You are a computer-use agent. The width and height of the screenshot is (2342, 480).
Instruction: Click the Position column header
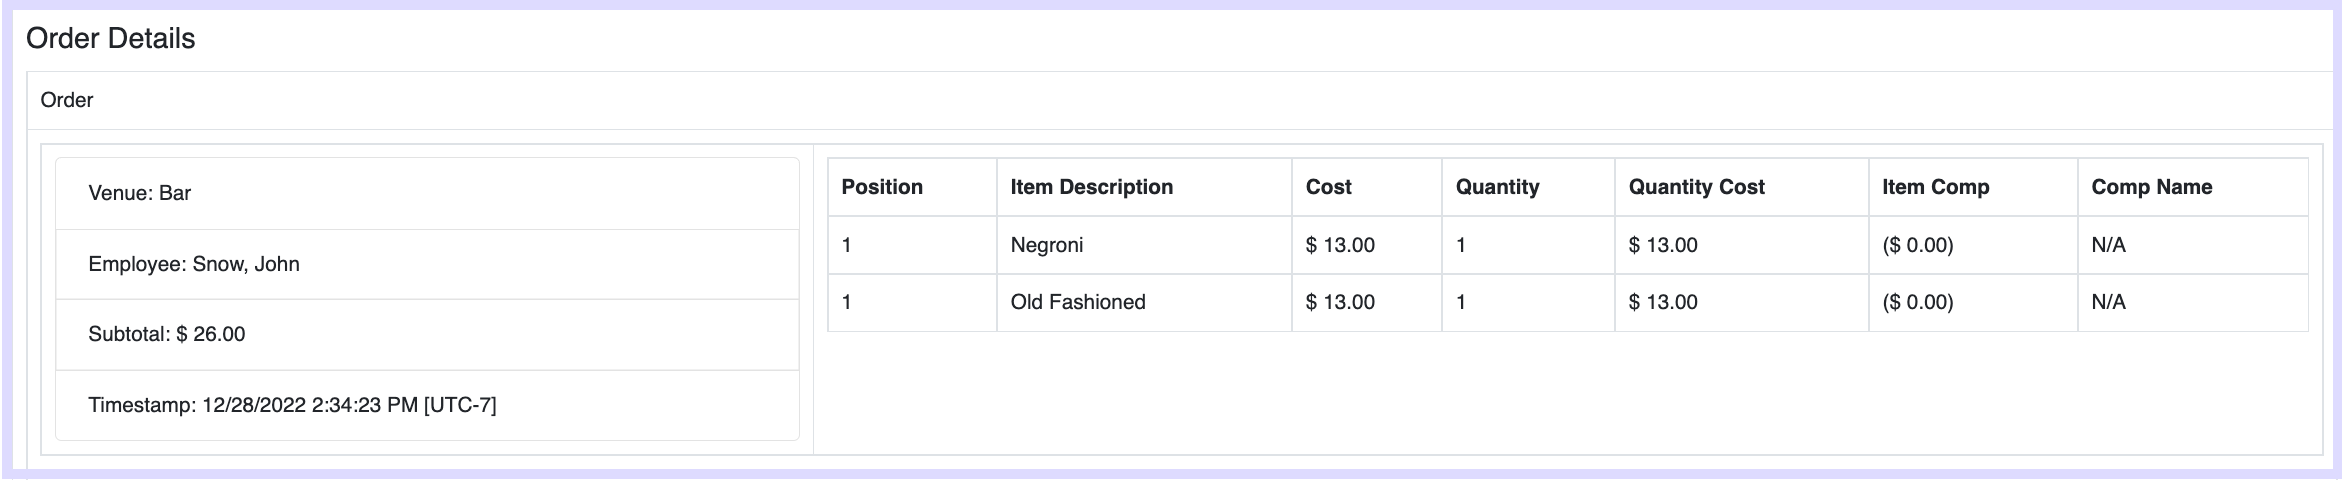point(912,187)
